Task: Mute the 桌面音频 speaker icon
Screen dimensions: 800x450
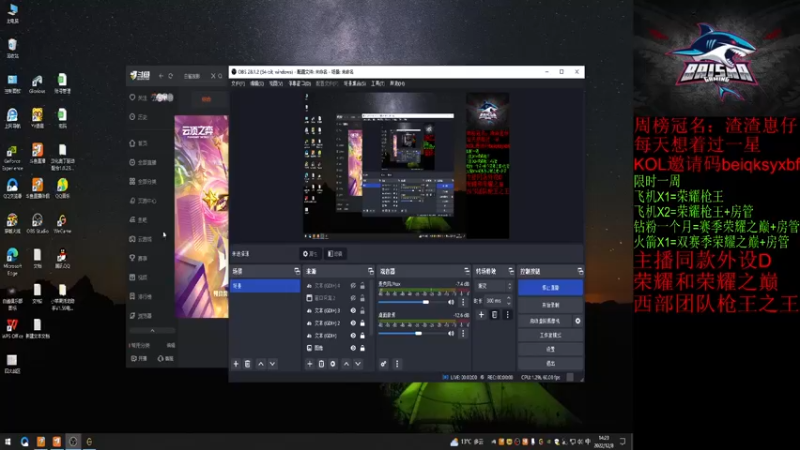Action: point(451,334)
